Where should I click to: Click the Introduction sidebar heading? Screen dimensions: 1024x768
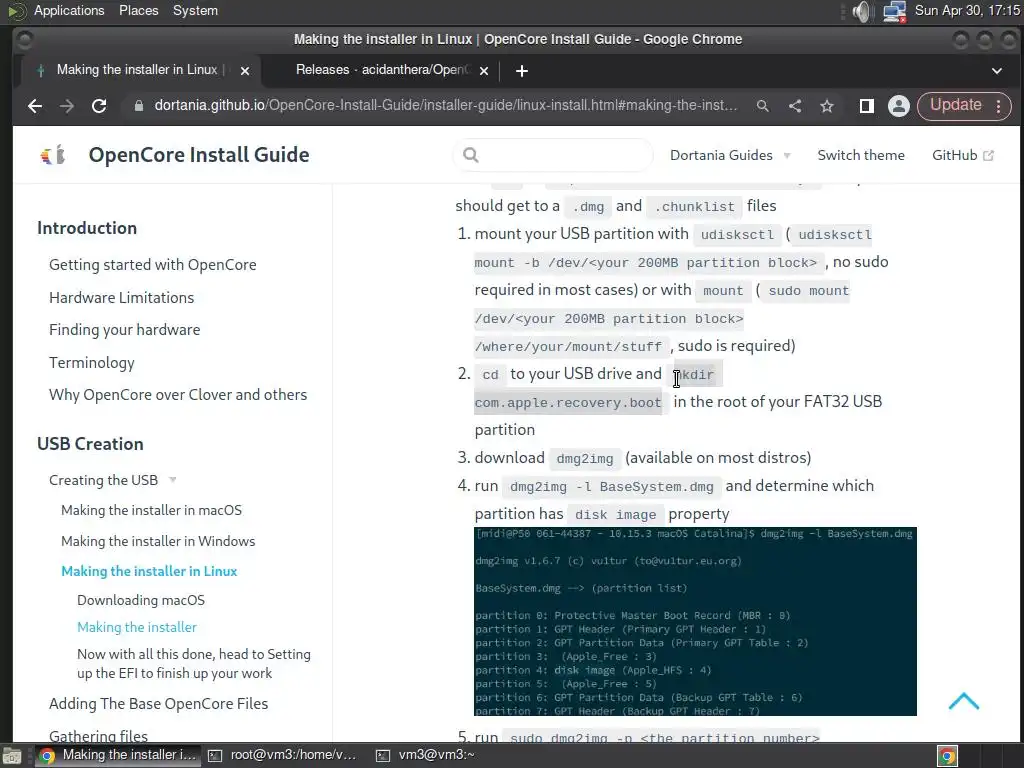point(87,228)
